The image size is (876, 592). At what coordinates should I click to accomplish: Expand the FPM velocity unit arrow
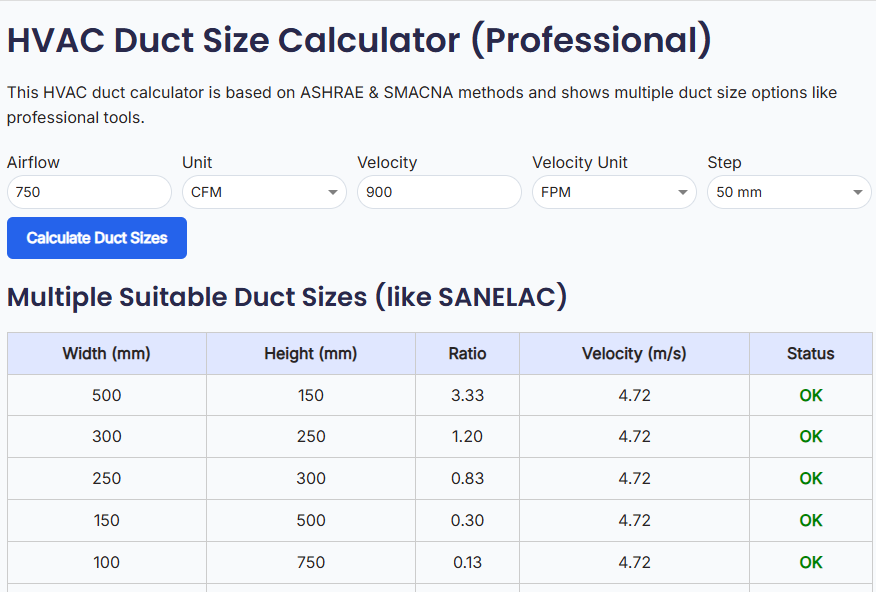[x=683, y=192]
